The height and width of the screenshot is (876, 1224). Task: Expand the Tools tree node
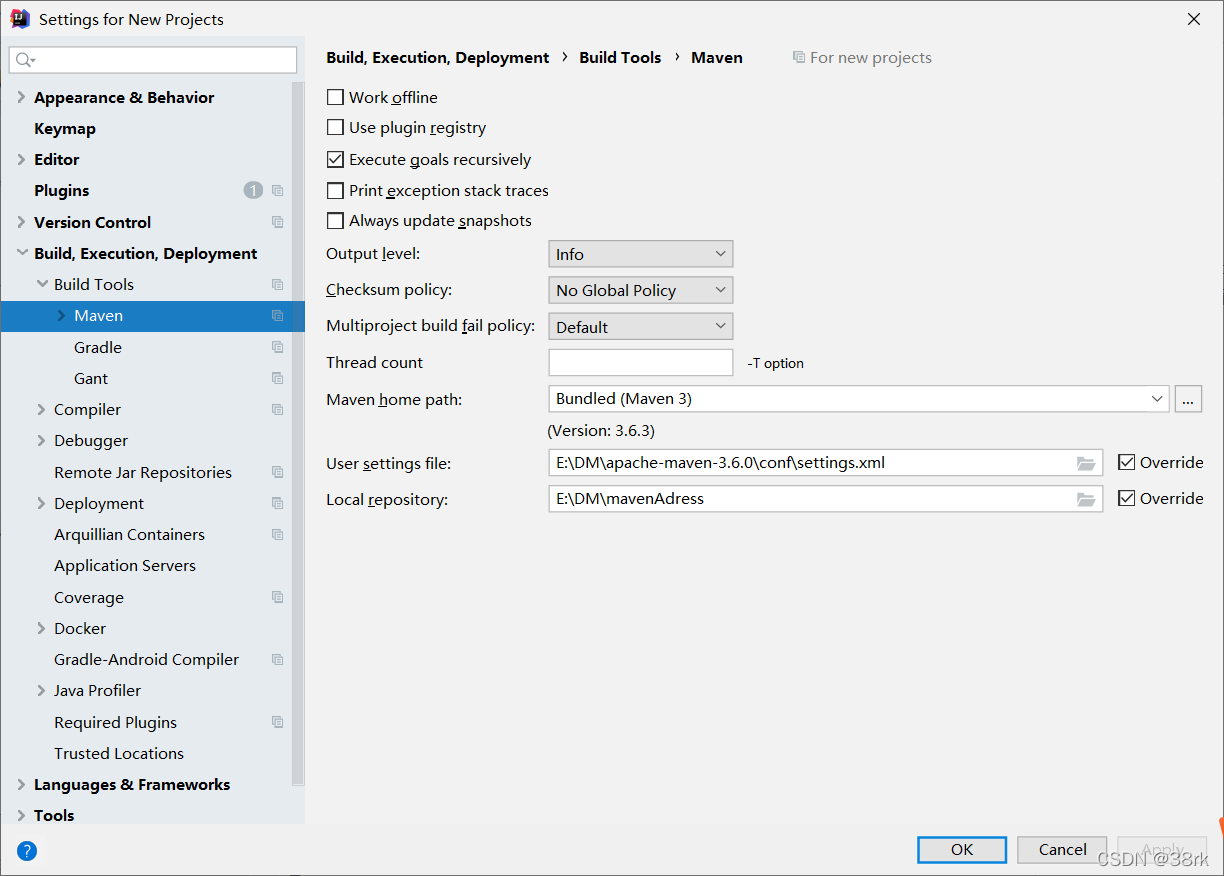point(22,815)
